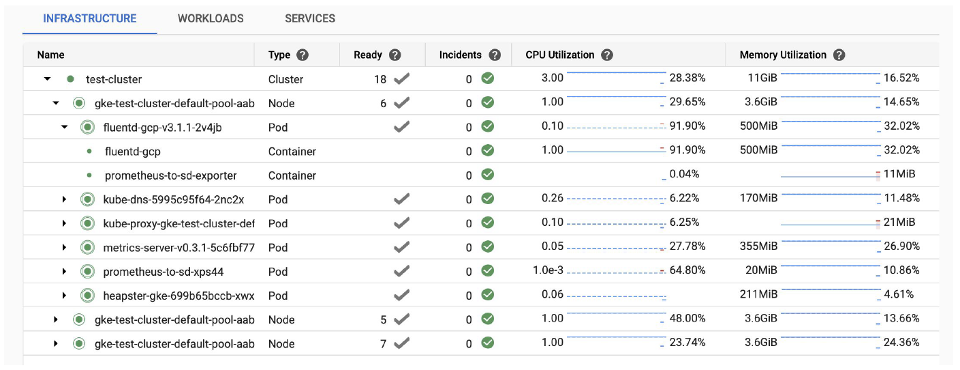Click the status icon of prometheus-to-sd-xps44 pod
This screenshot has height=370, width=960.
(x=87, y=271)
